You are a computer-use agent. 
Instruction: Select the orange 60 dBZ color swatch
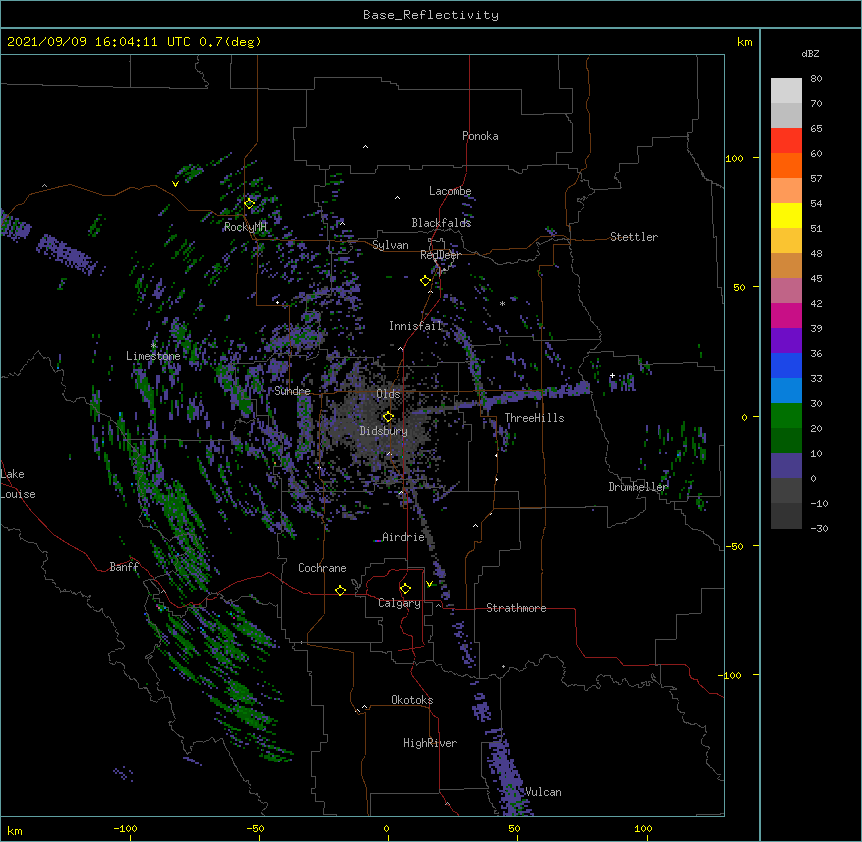[786, 165]
